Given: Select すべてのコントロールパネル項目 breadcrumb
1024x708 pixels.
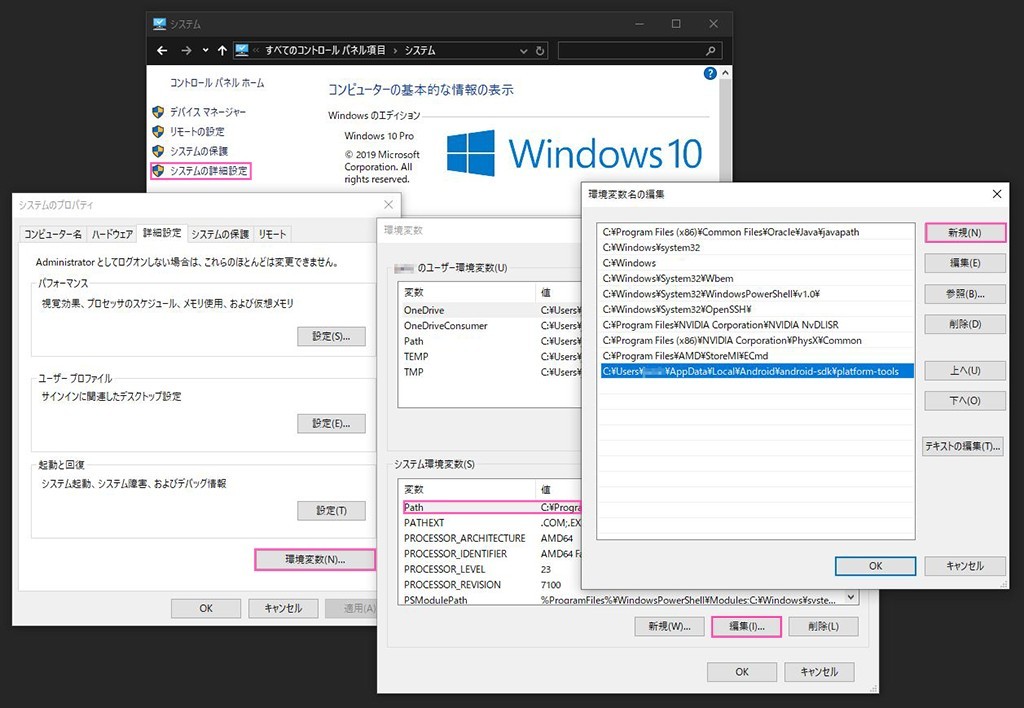Looking at the screenshot, I should coord(325,50).
